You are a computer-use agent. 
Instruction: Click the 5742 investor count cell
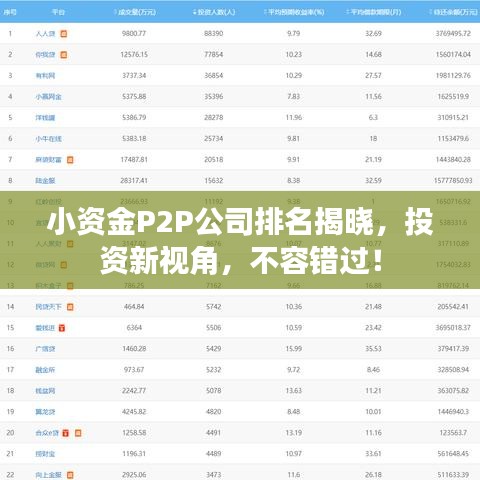click(x=214, y=307)
